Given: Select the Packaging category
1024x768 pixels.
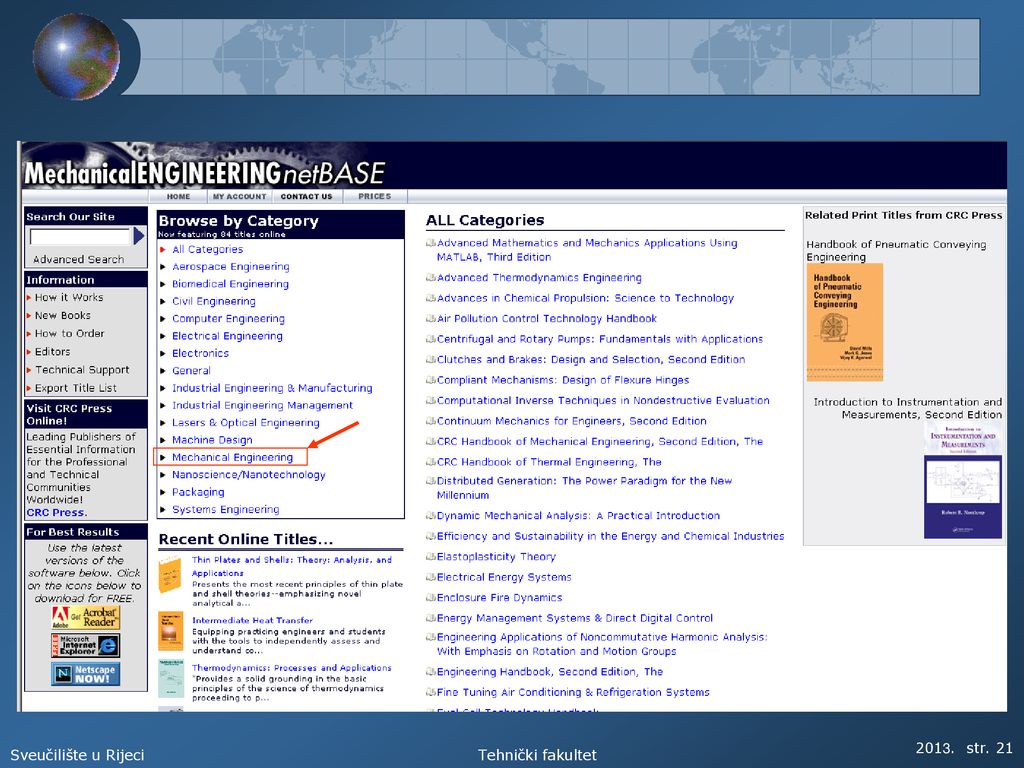Looking at the screenshot, I should pyautogui.click(x=198, y=492).
